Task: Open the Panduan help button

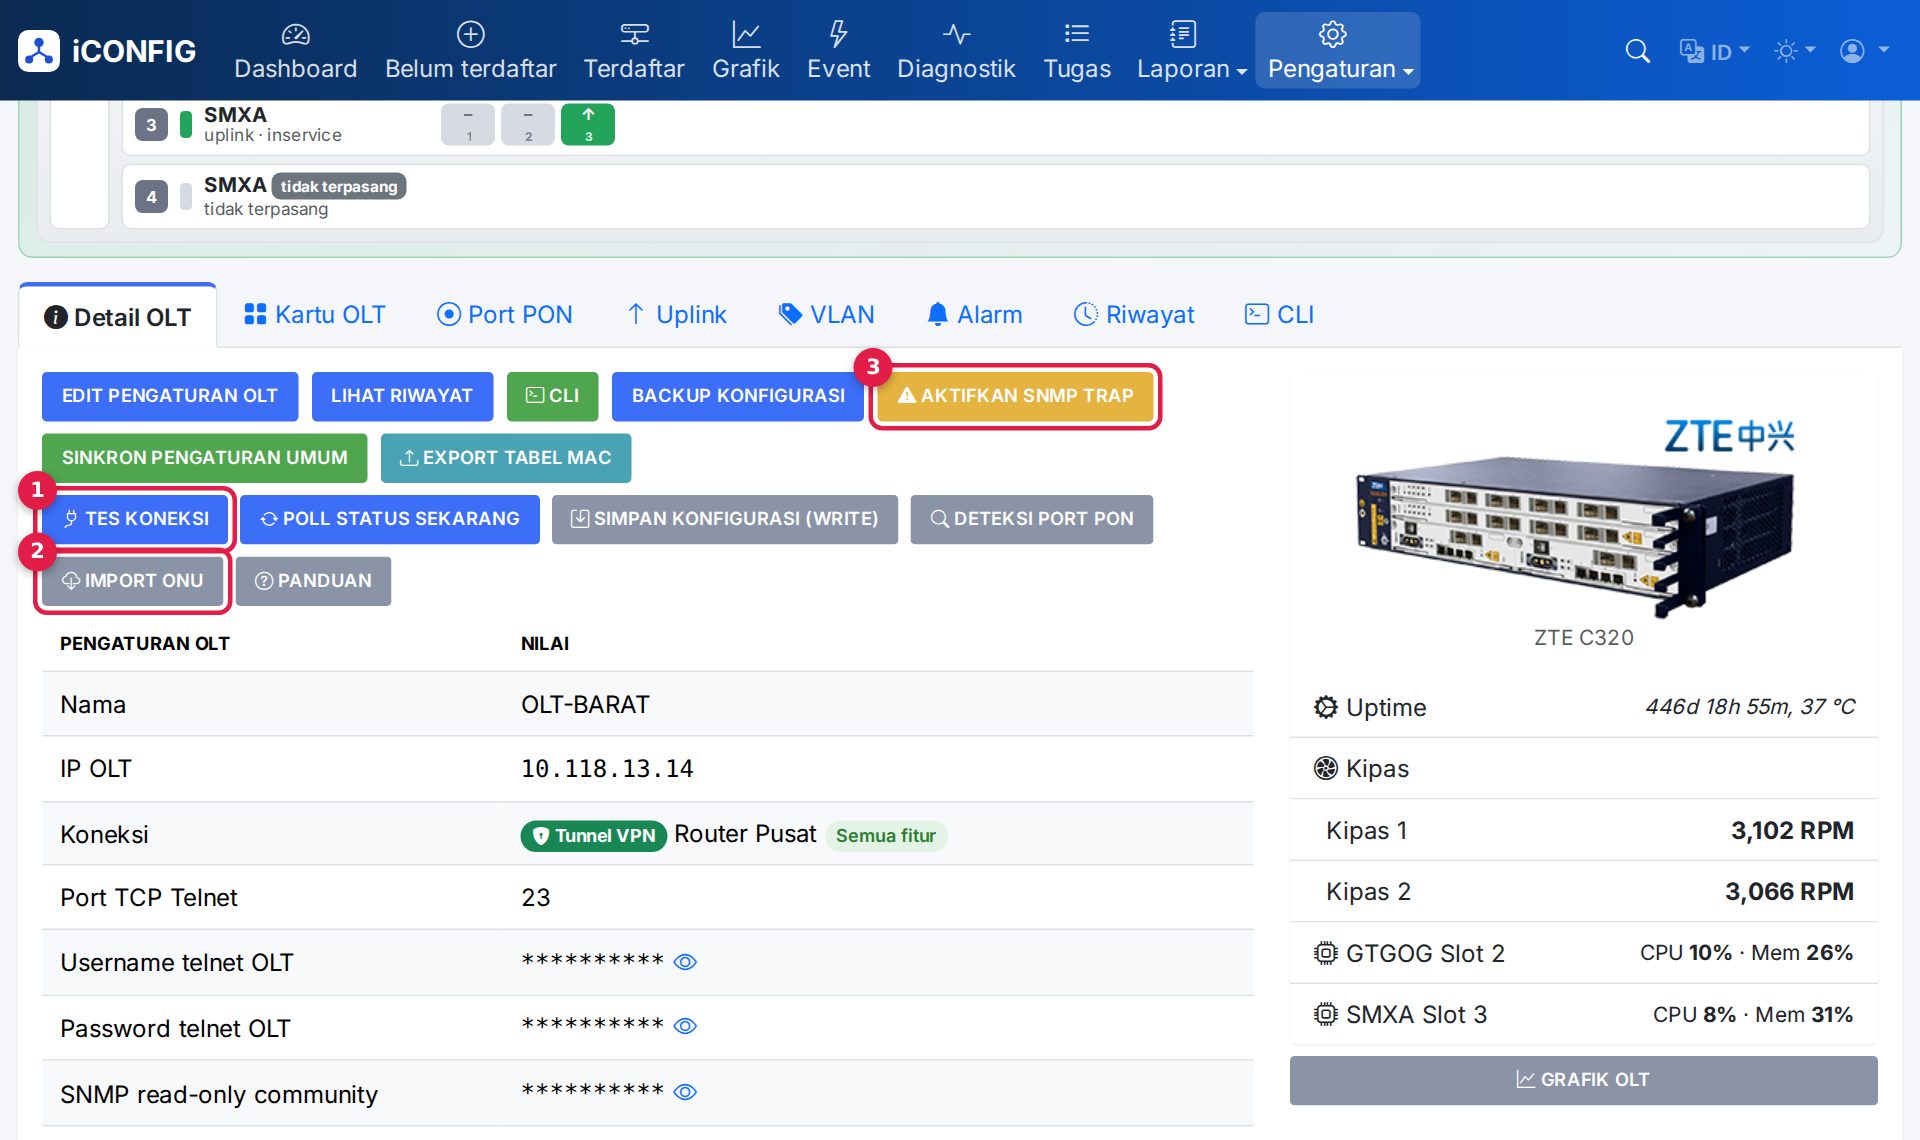Action: click(313, 581)
